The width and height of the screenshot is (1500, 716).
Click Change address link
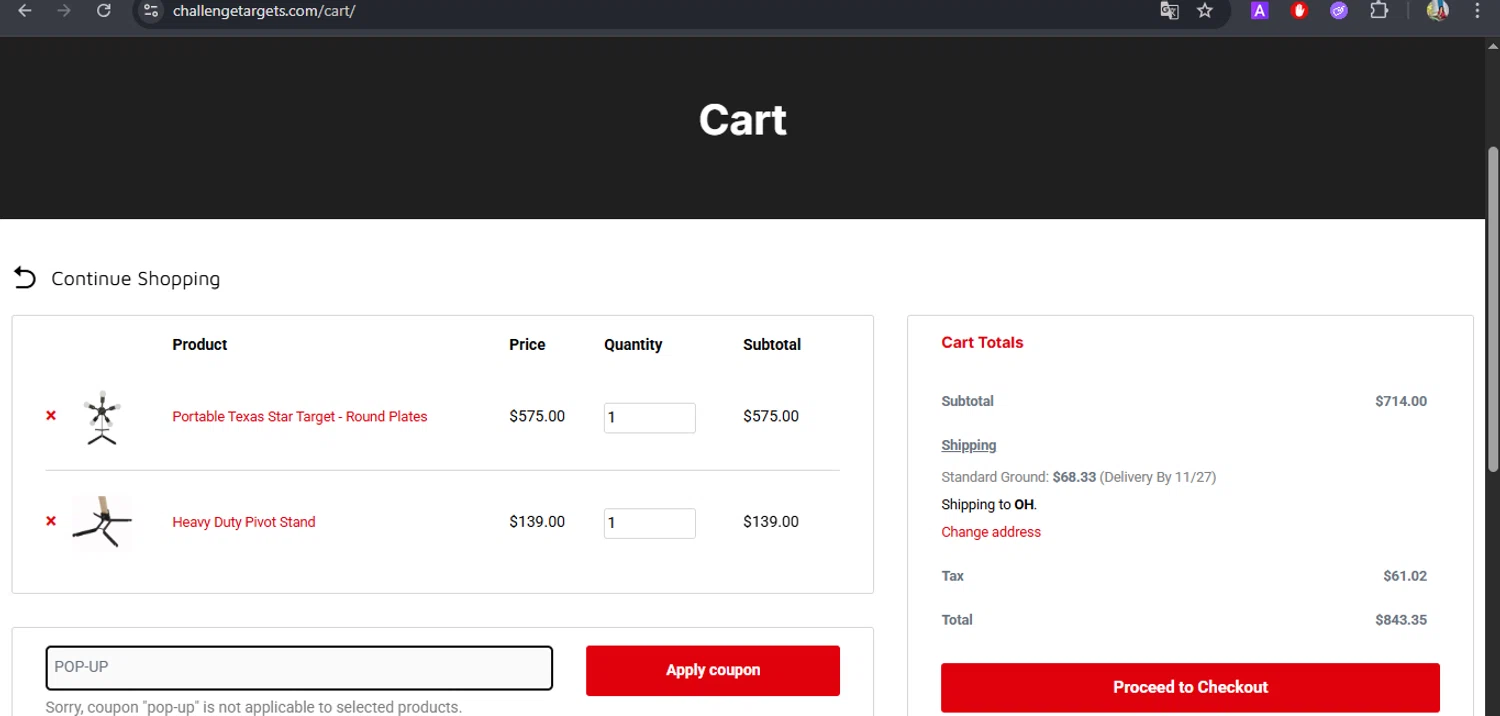[991, 532]
